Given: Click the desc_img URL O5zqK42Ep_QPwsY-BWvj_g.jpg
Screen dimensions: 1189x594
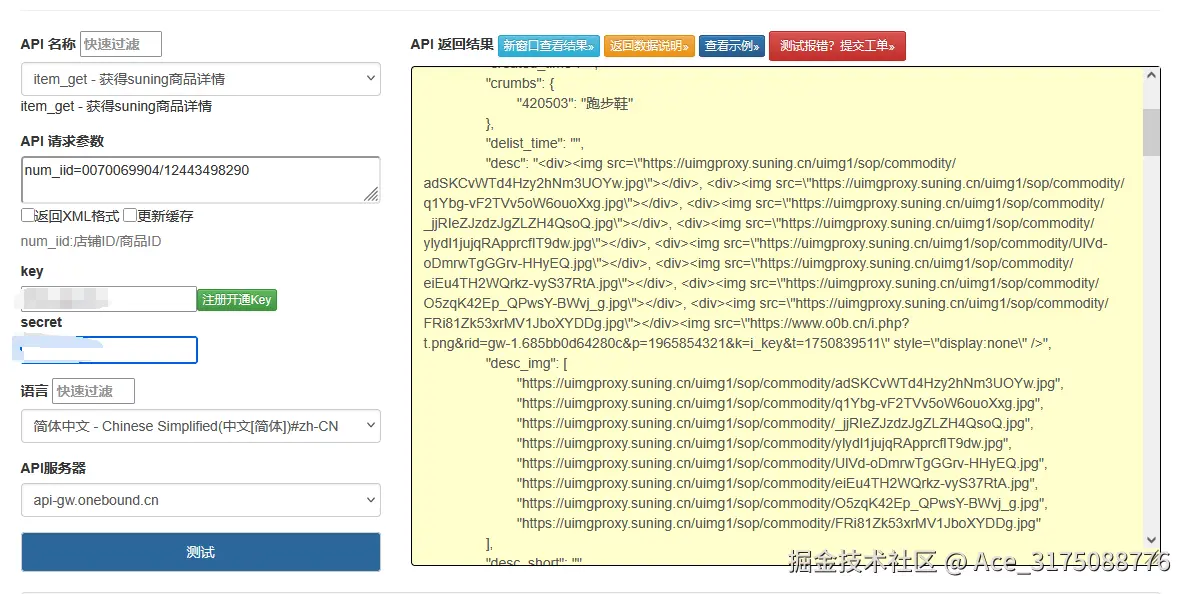Looking at the screenshot, I should (782, 503).
